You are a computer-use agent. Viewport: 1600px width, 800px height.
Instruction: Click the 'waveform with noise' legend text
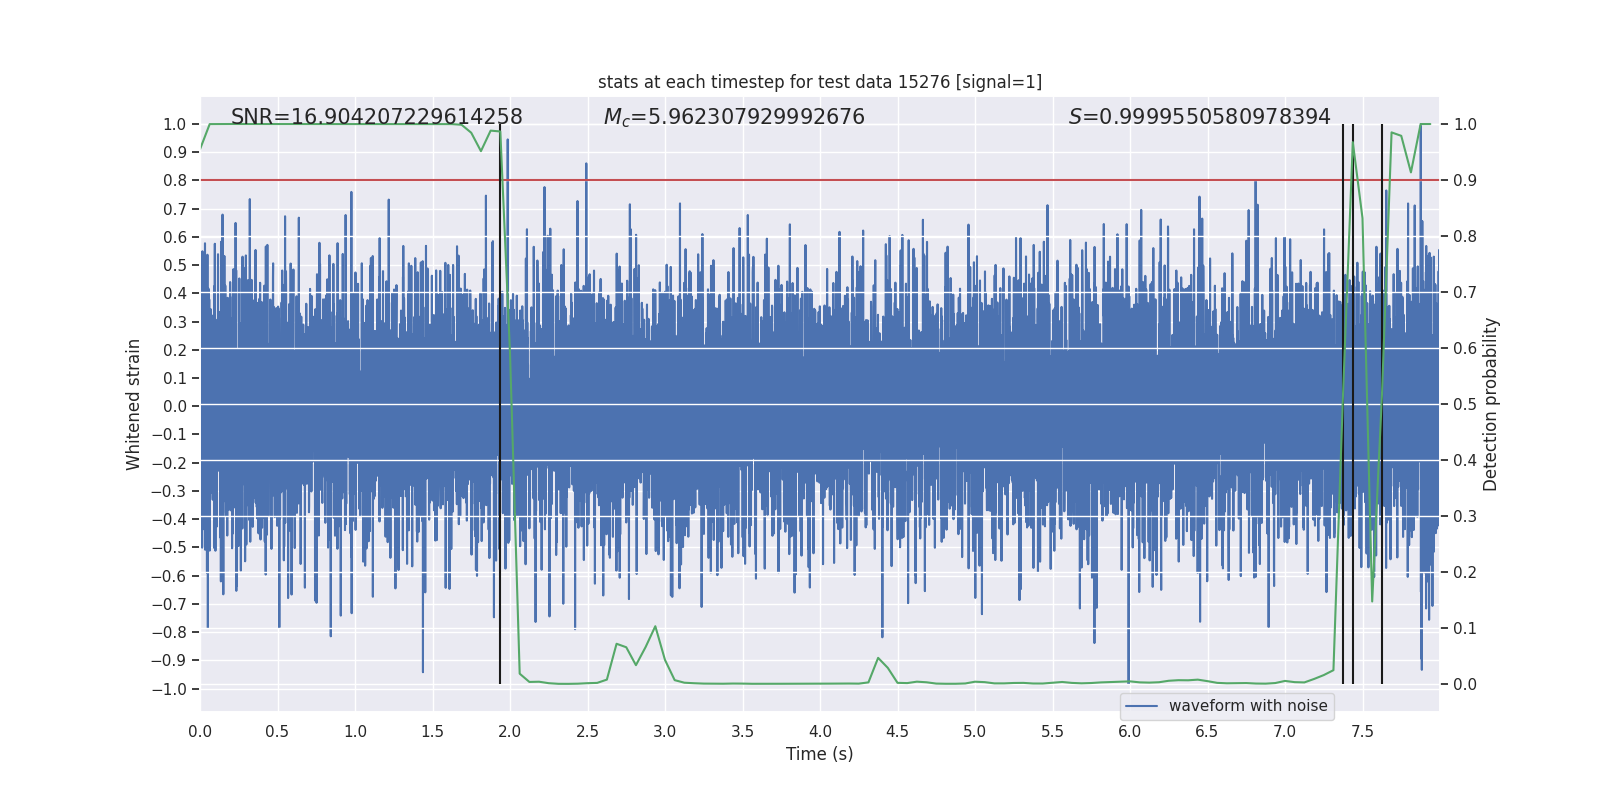point(1247,706)
